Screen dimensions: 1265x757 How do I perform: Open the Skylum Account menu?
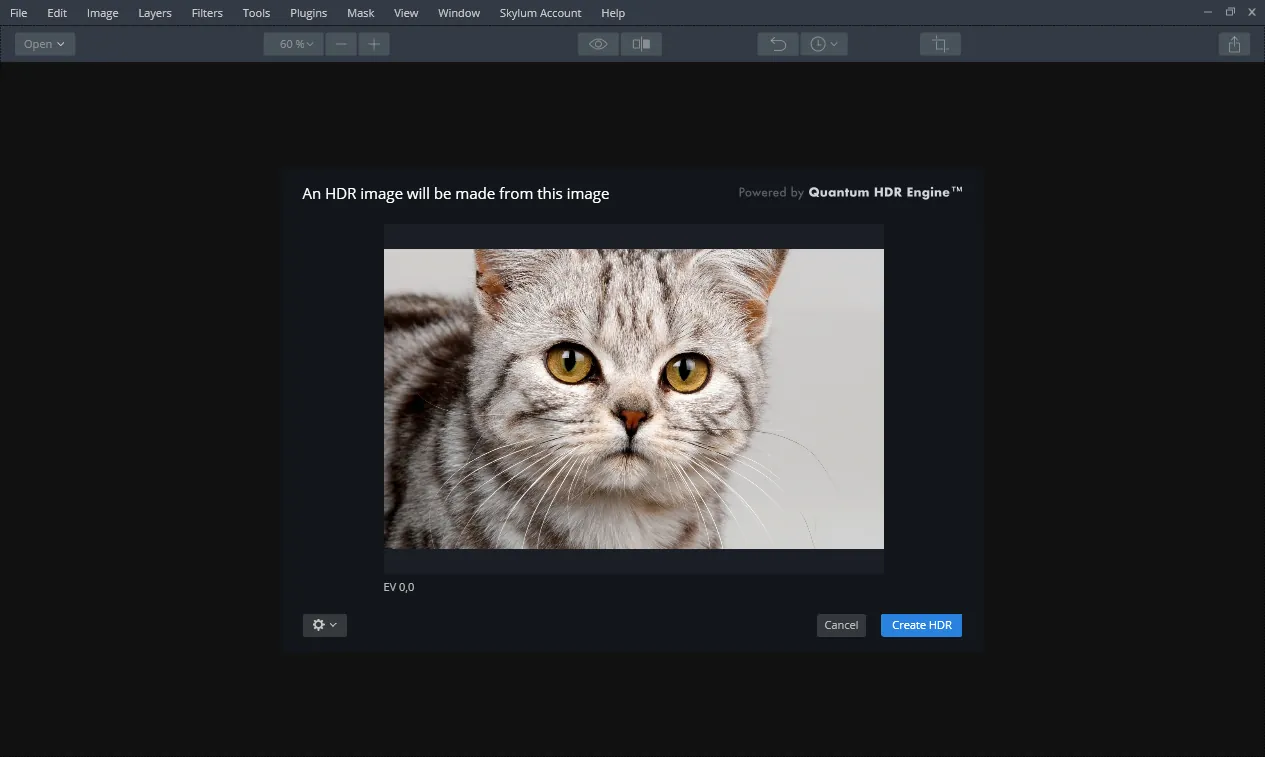click(540, 13)
